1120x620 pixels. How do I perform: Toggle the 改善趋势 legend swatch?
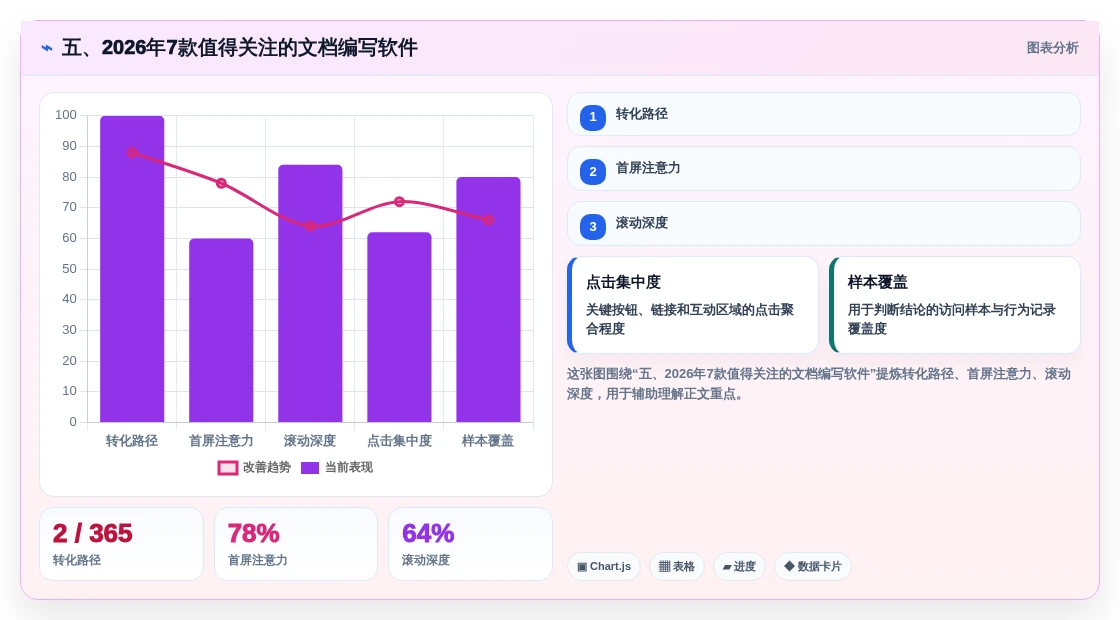[228, 468]
